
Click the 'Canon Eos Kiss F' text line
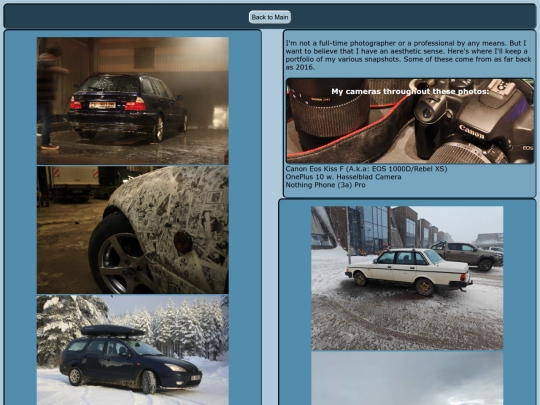click(x=366, y=169)
